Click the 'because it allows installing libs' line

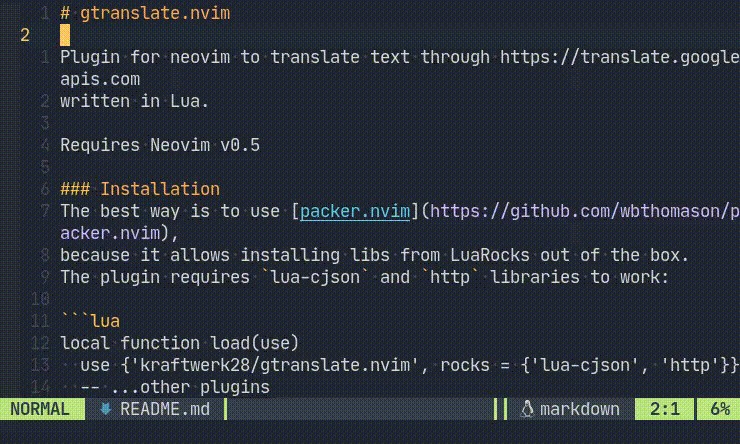(374, 255)
